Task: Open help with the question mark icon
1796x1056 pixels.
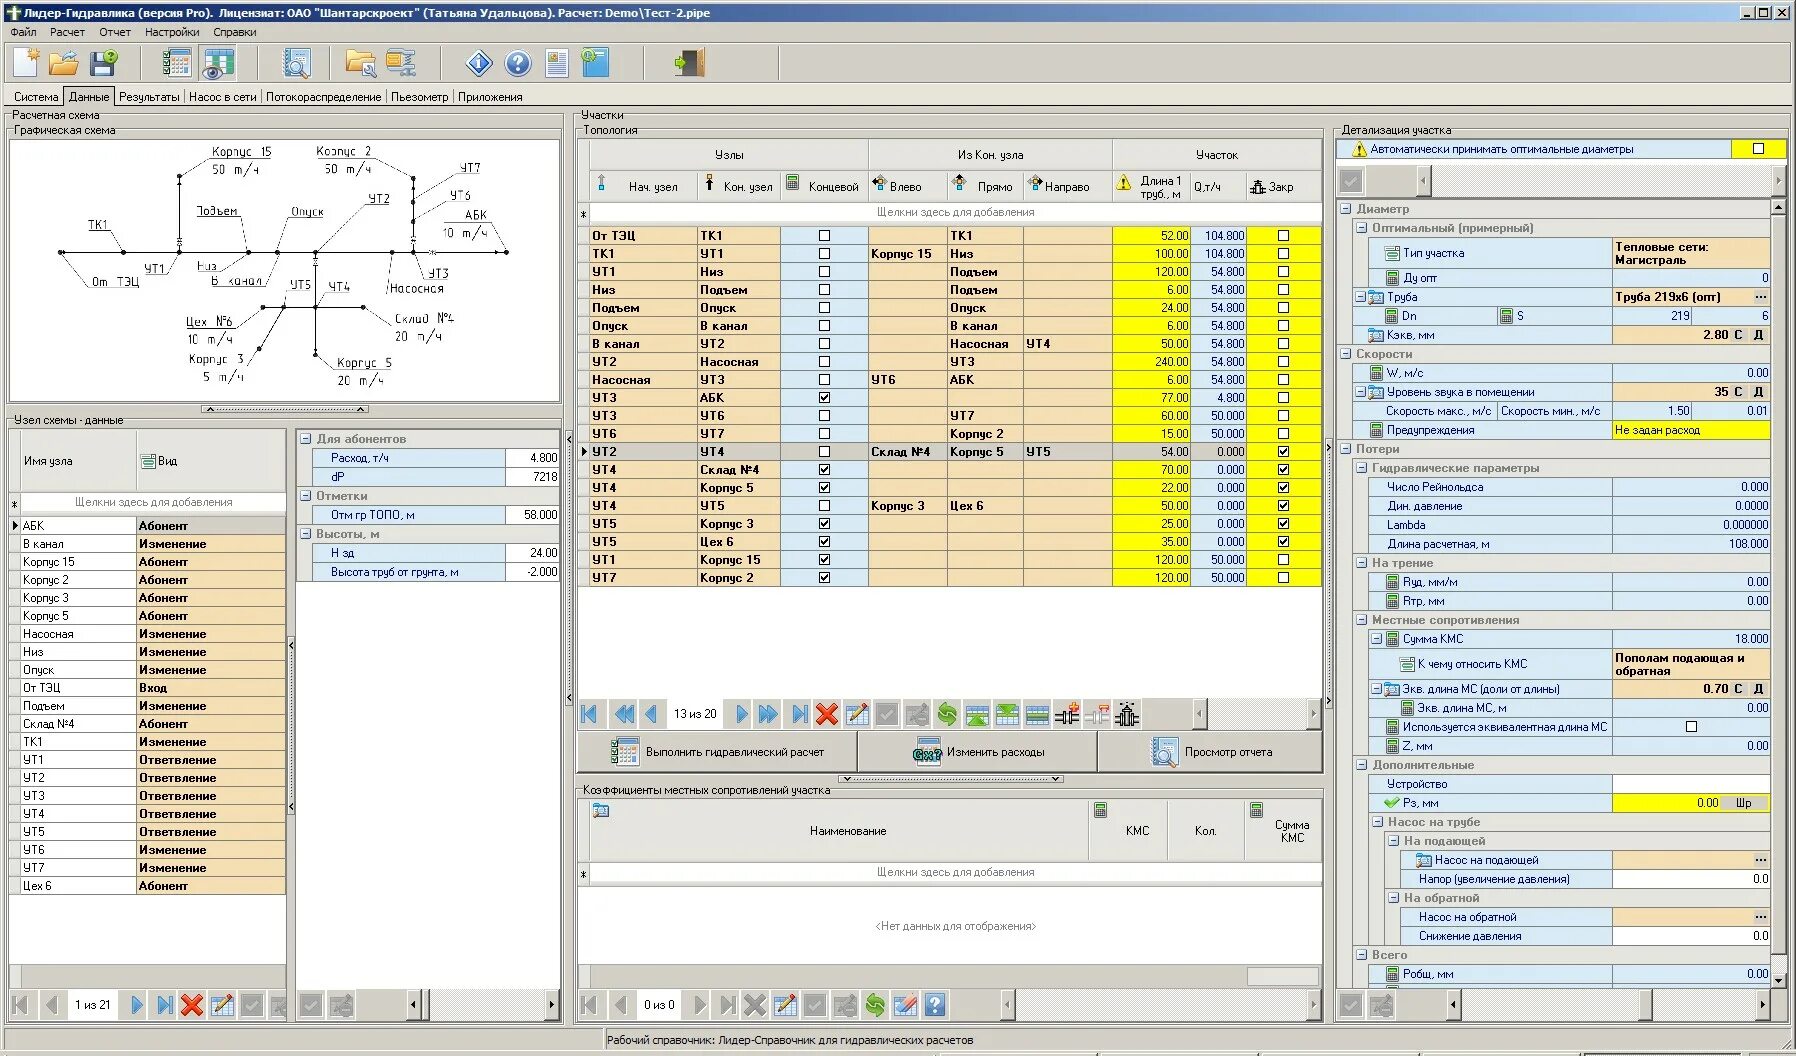Action: [x=518, y=64]
